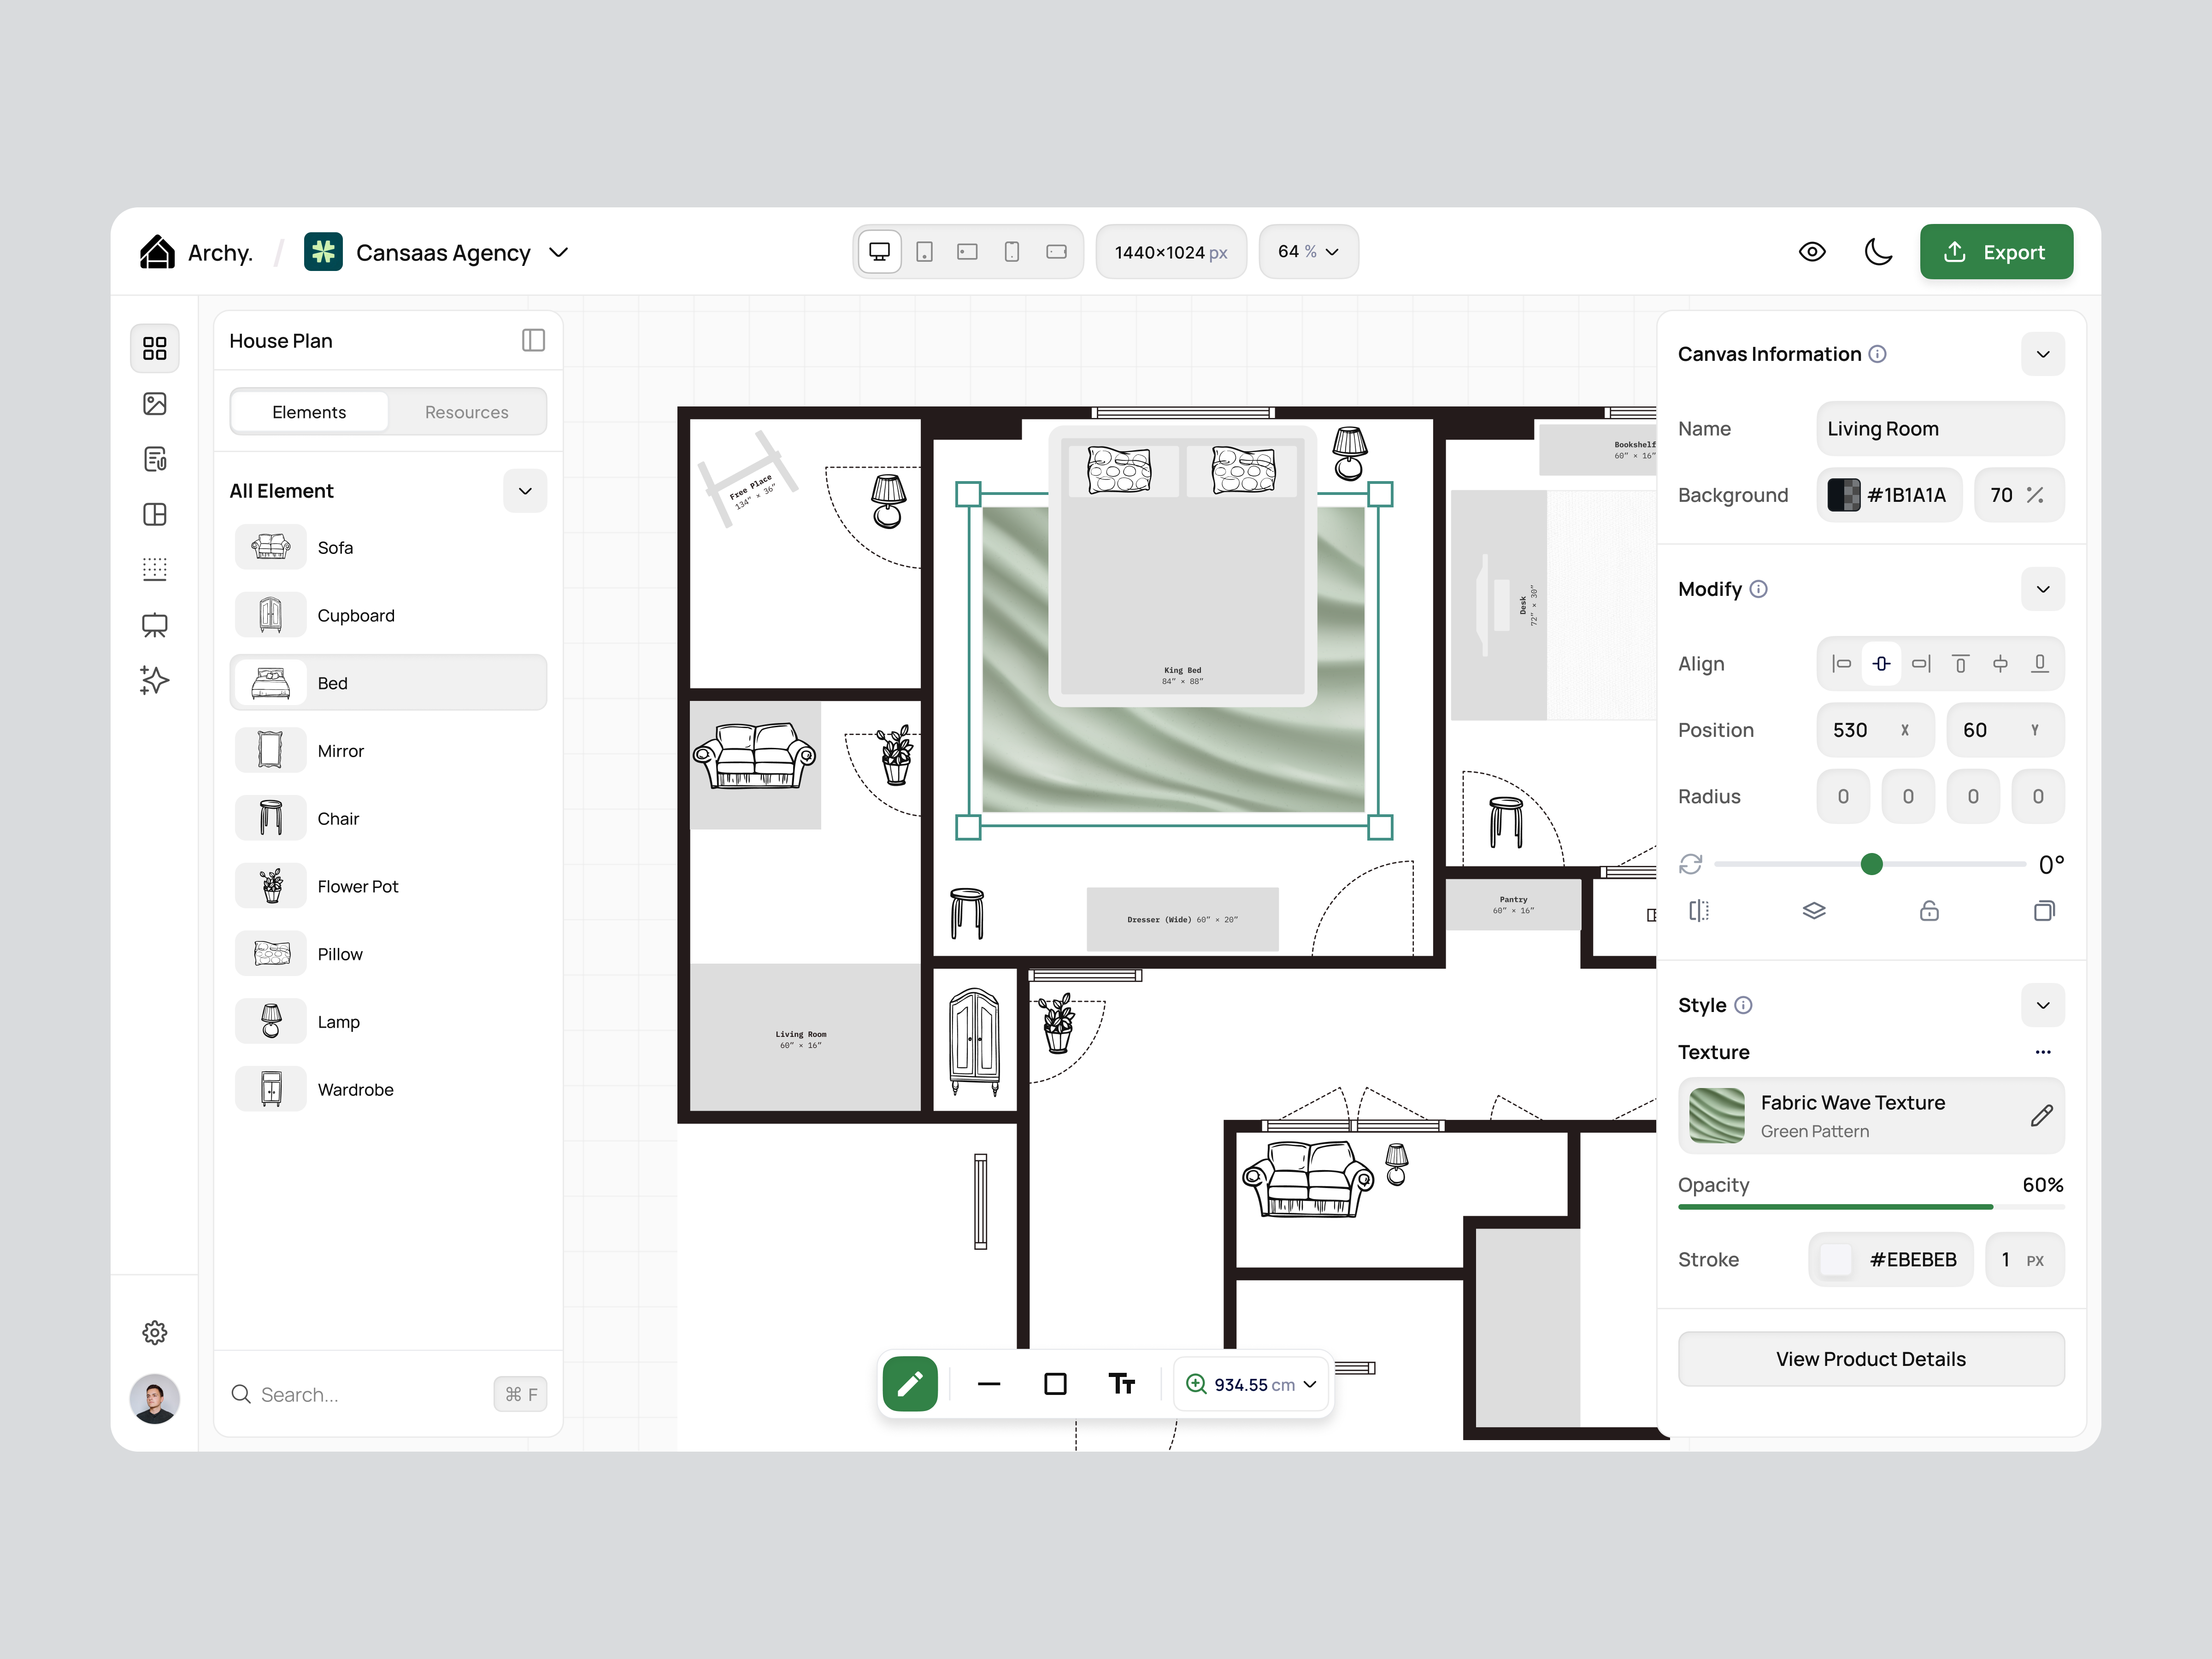This screenshot has height=1659, width=2212.
Task: Toggle dark mode with the moon icon
Action: tap(1879, 252)
